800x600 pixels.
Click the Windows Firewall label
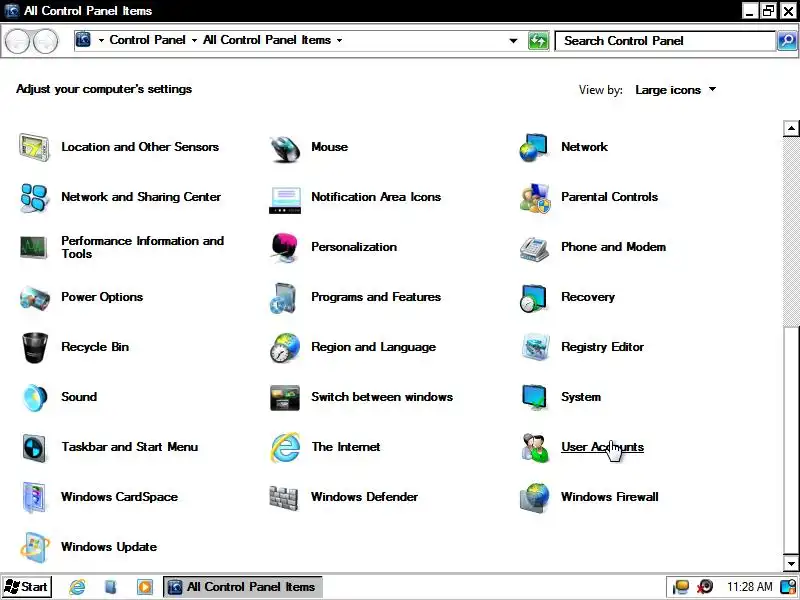(609, 497)
